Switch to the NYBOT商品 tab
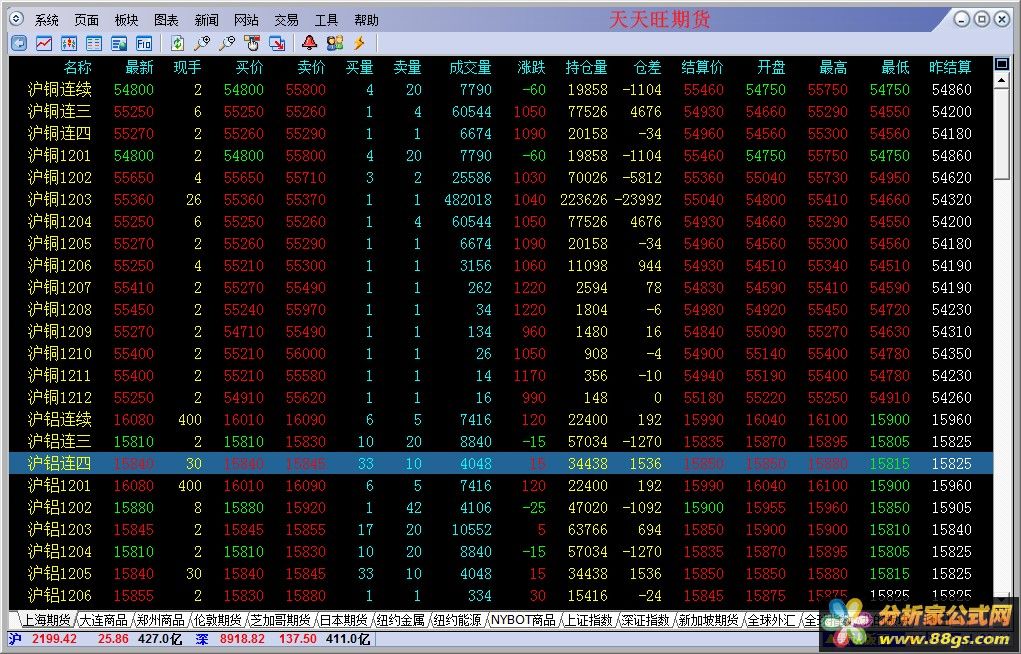Viewport: 1021px width, 654px height. tap(523, 620)
